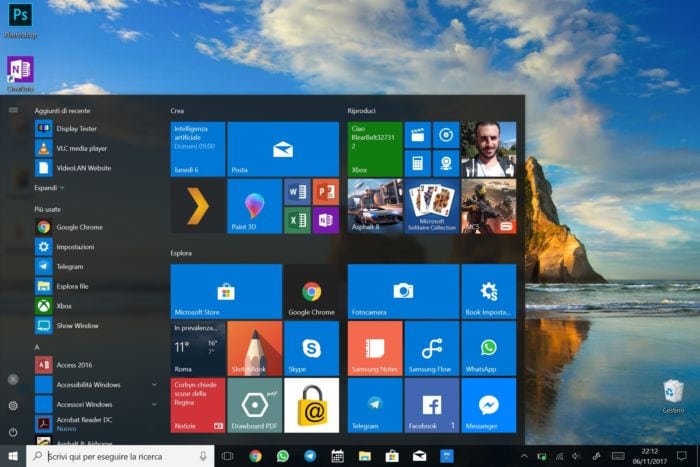Show hidden tray icons chevron

pyautogui.click(x=524, y=456)
